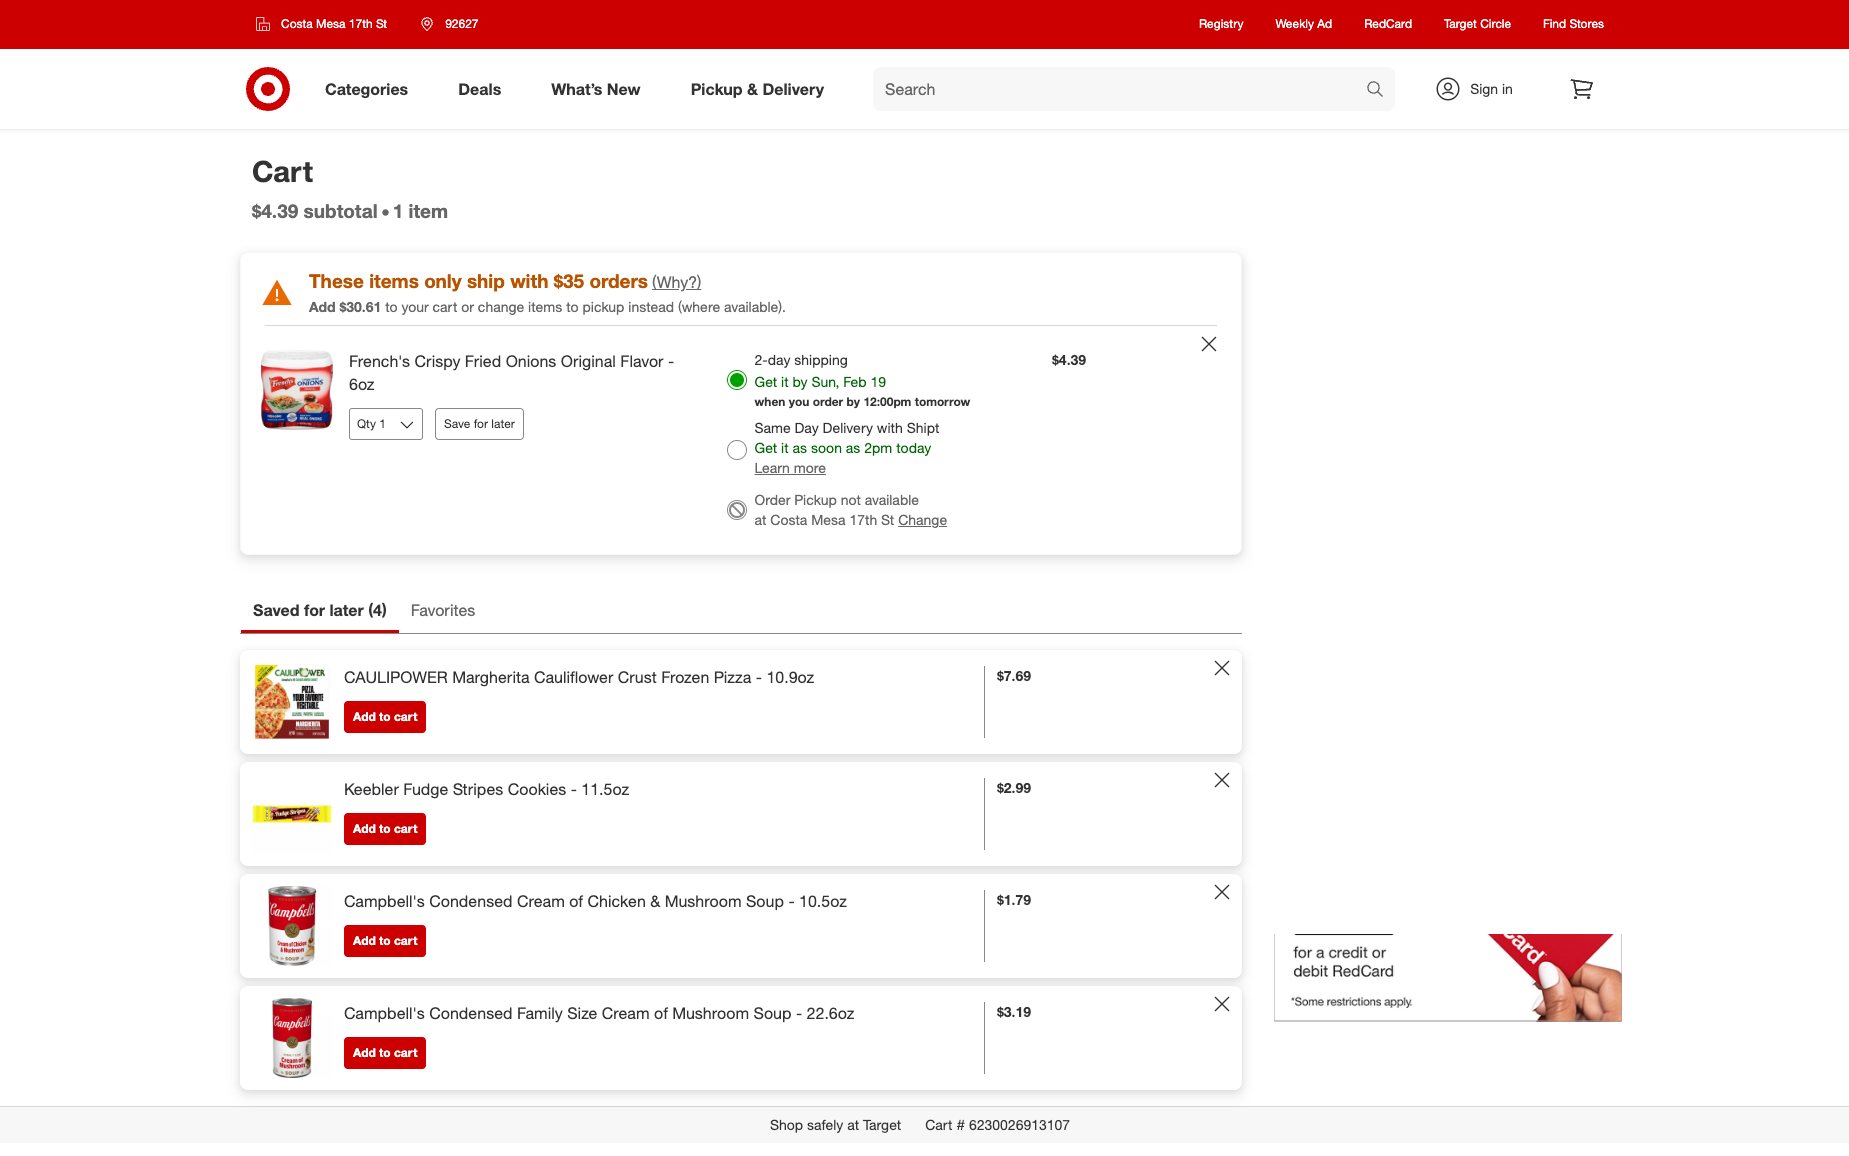The image size is (1849, 1156).
Task: Click the RedCard credit or debit ad banner
Action: point(1447,977)
